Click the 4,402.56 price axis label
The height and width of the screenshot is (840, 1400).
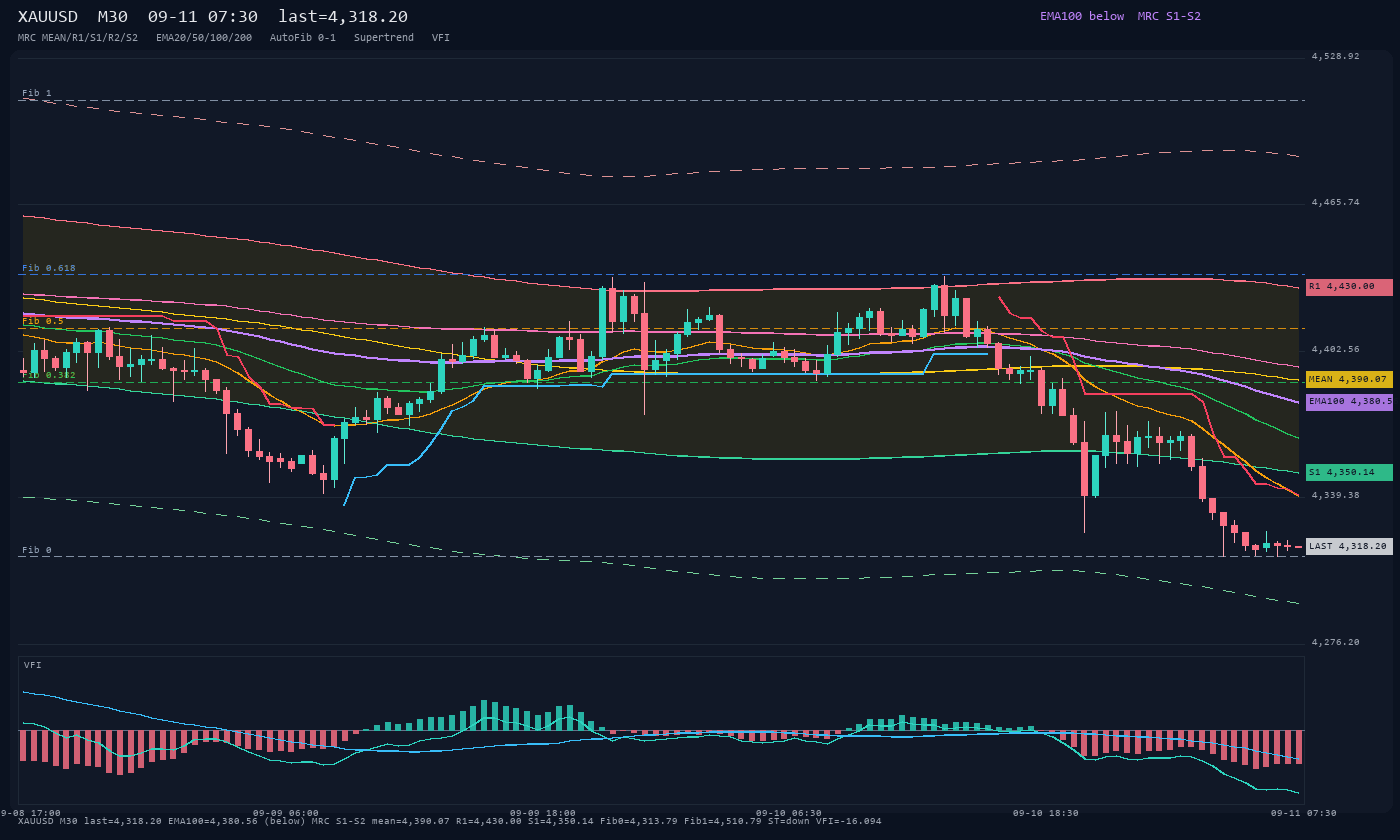tap(1336, 350)
